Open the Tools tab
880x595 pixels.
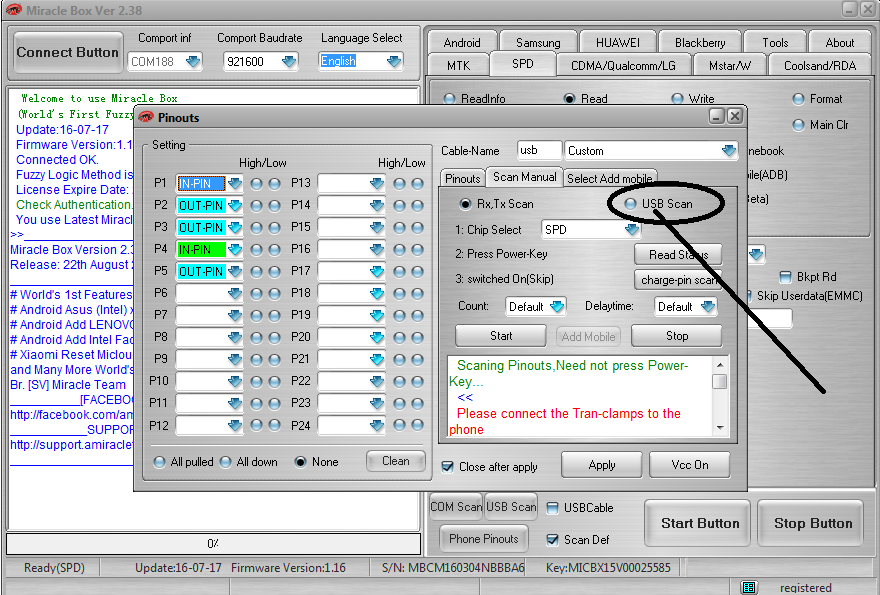click(x=775, y=43)
